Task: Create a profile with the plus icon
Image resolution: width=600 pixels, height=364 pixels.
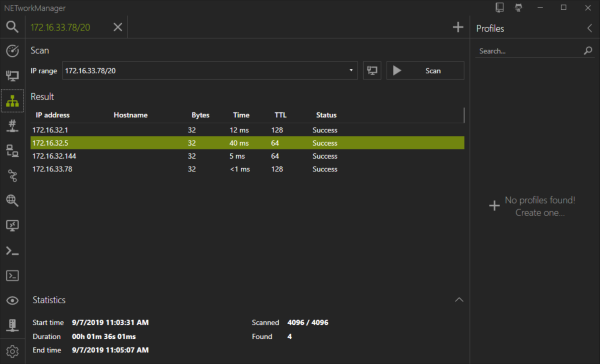Action: pyautogui.click(x=494, y=206)
